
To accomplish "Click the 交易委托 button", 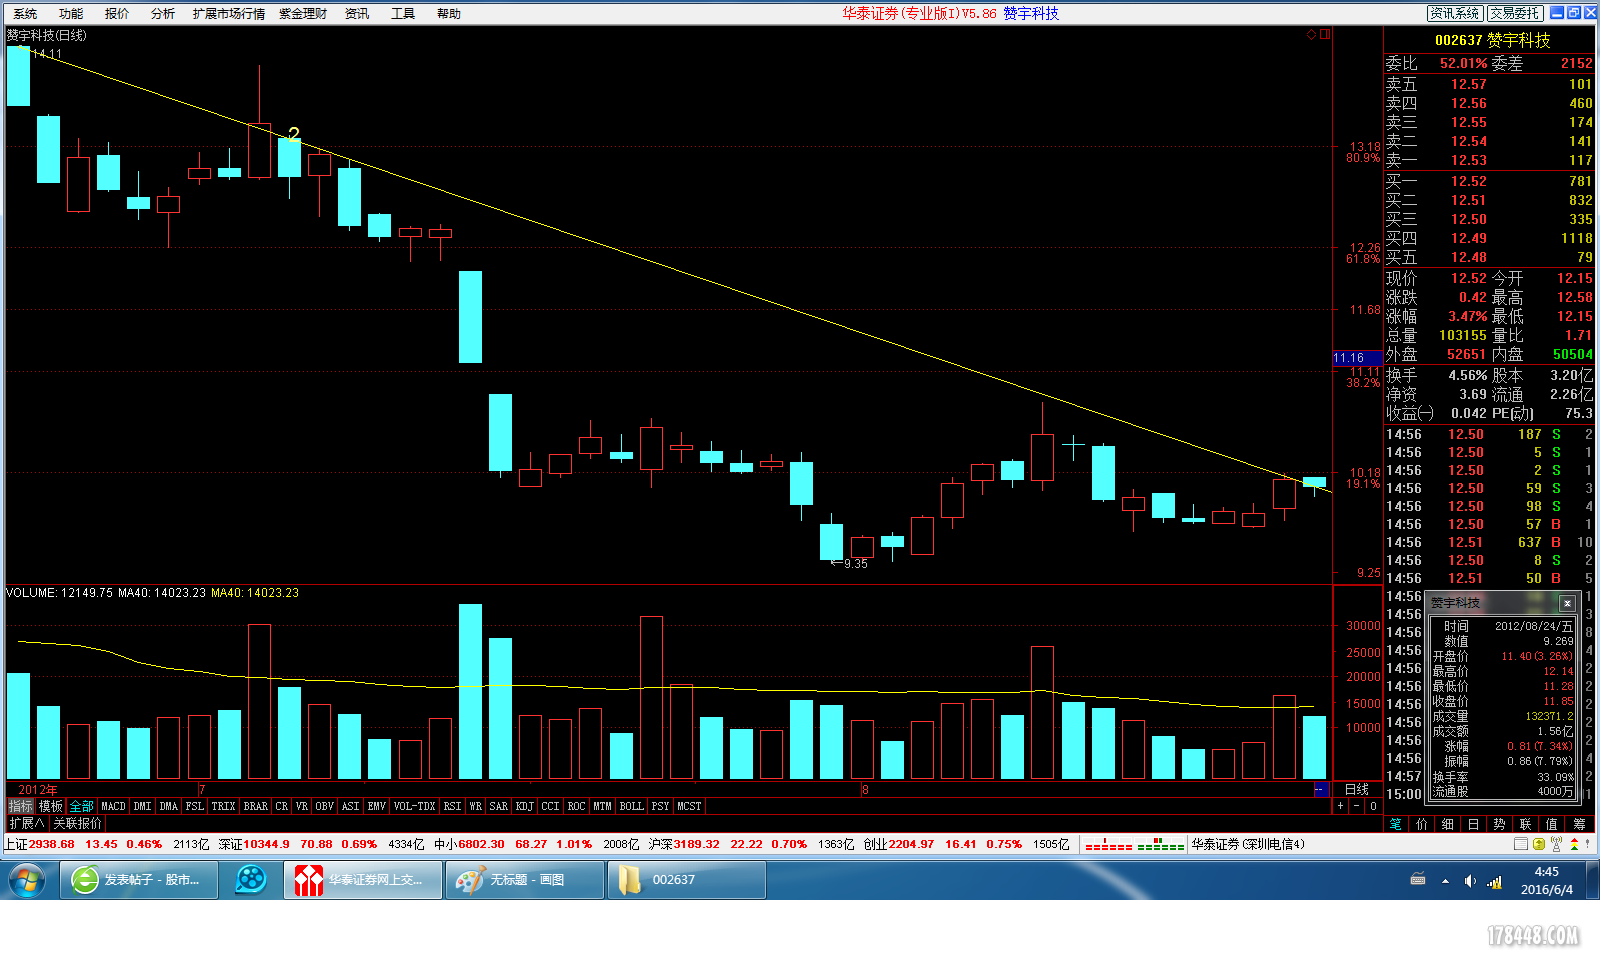I will 1514,13.
